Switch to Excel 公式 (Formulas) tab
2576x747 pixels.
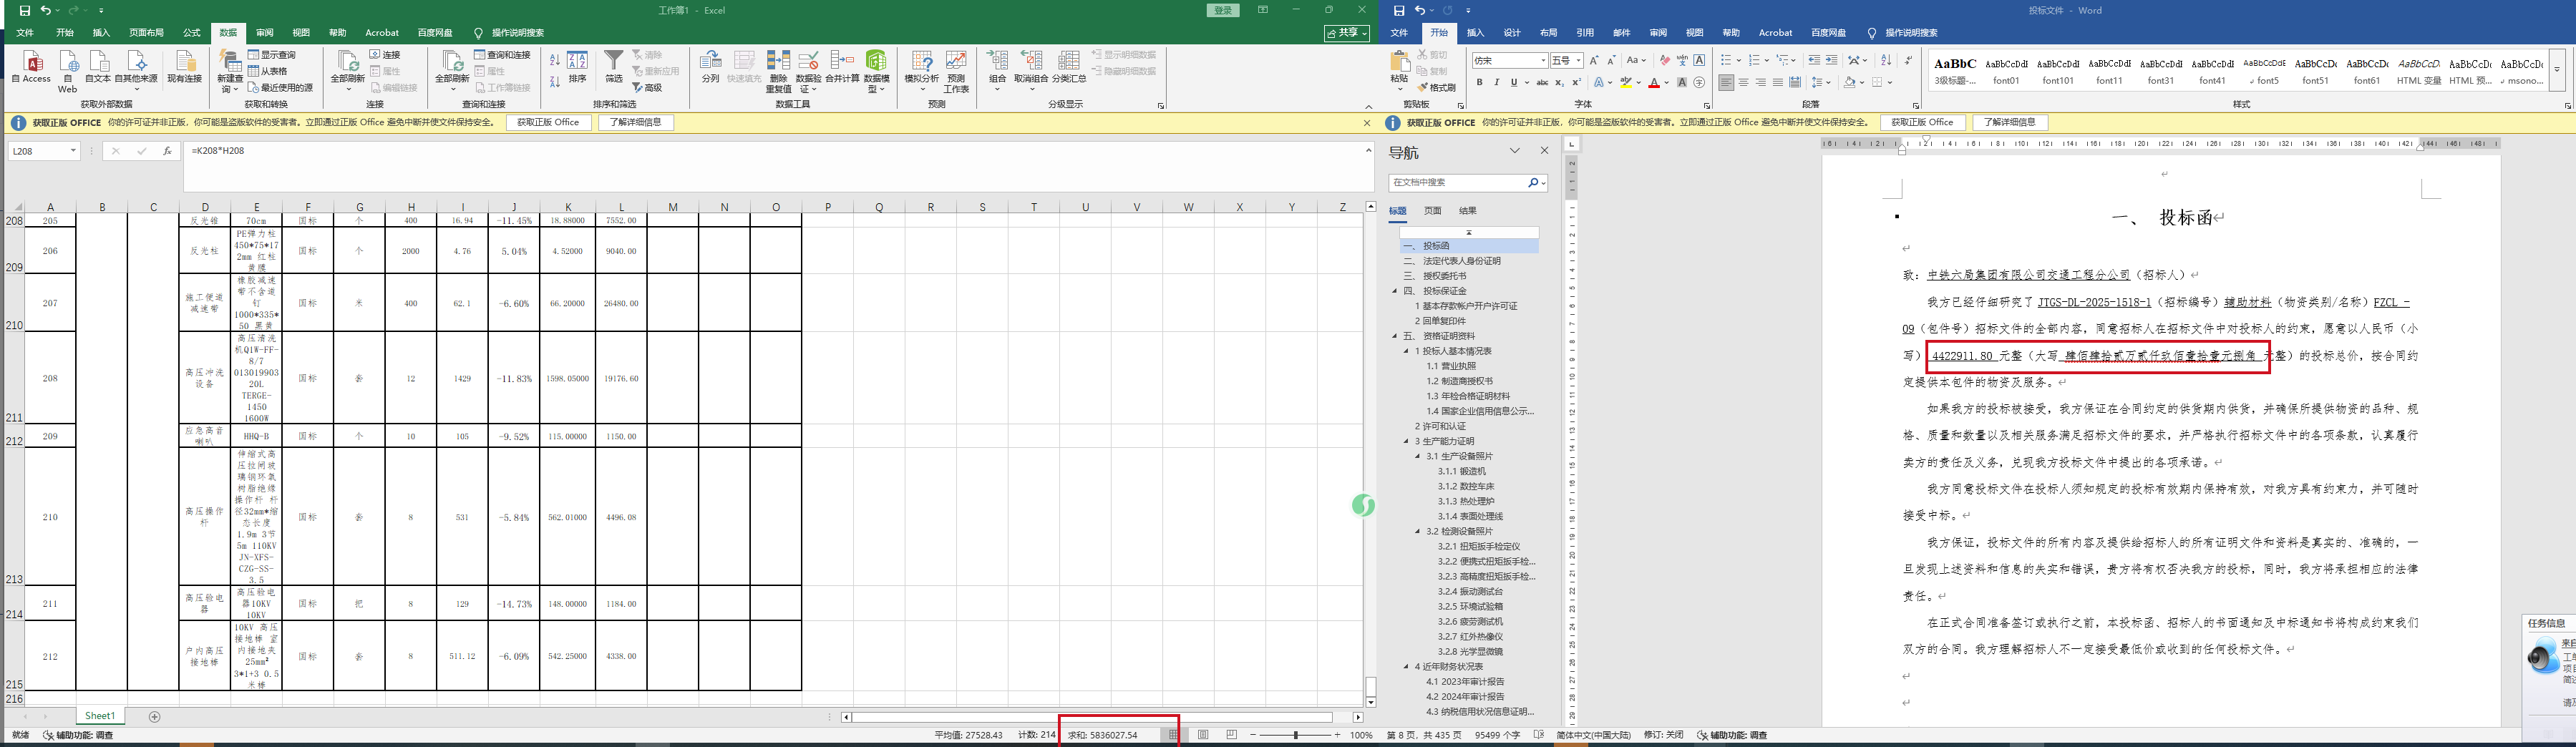point(191,33)
